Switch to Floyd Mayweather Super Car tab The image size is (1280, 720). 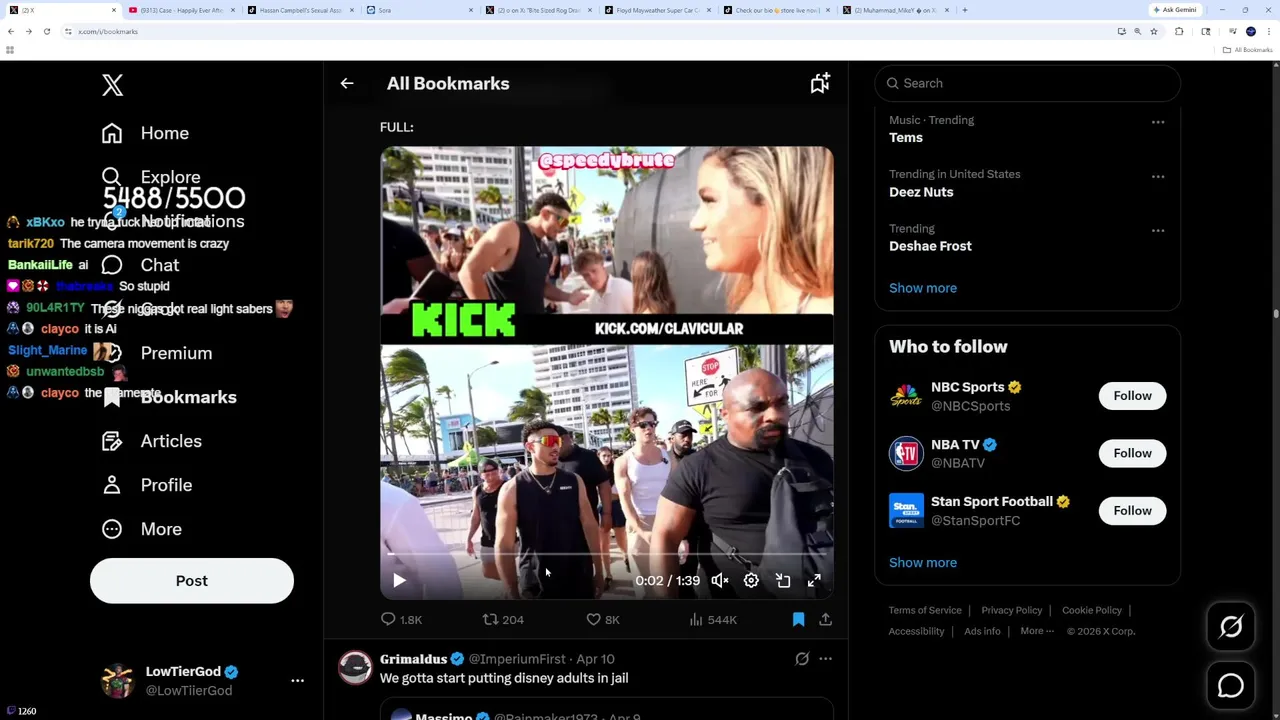click(x=657, y=10)
